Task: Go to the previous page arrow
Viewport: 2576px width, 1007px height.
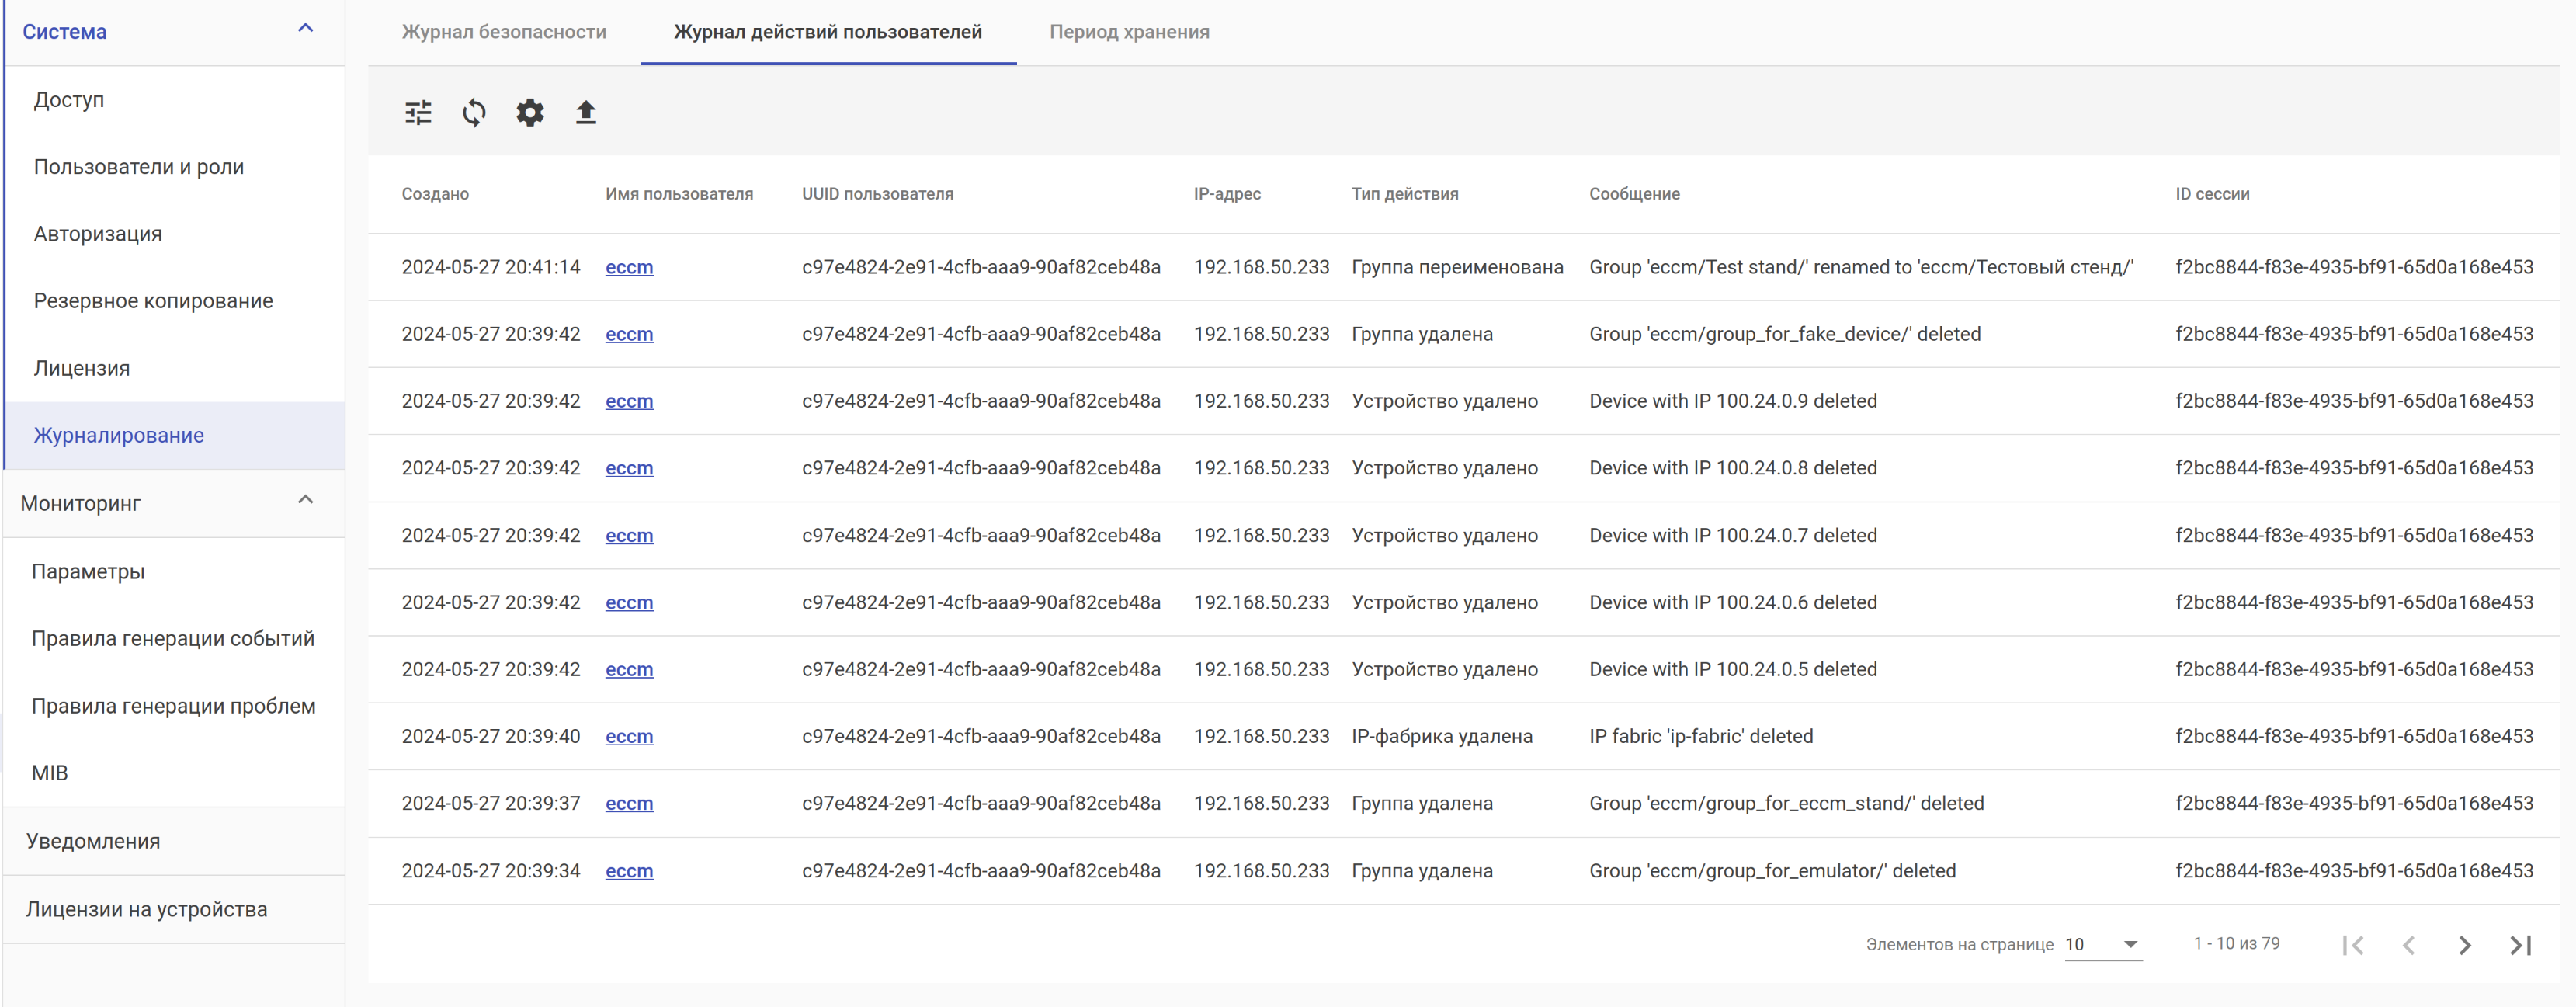Action: [2409, 945]
